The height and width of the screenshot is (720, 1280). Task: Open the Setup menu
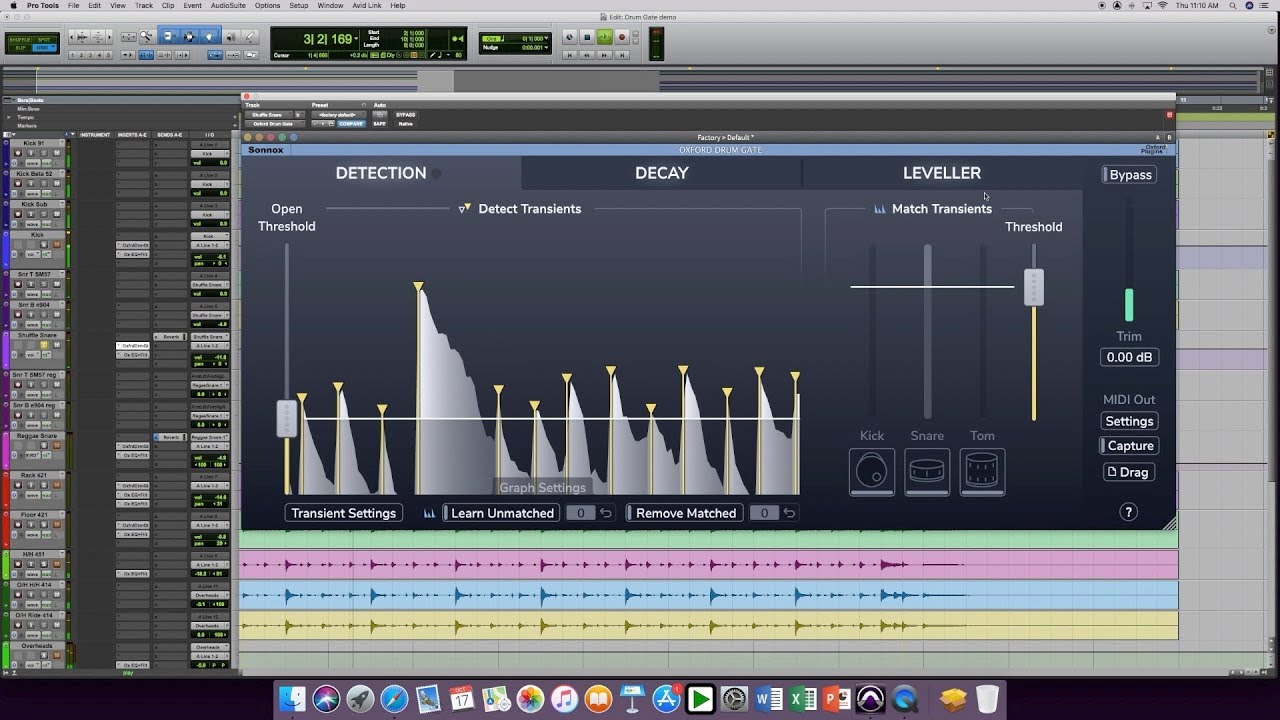point(298,6)
